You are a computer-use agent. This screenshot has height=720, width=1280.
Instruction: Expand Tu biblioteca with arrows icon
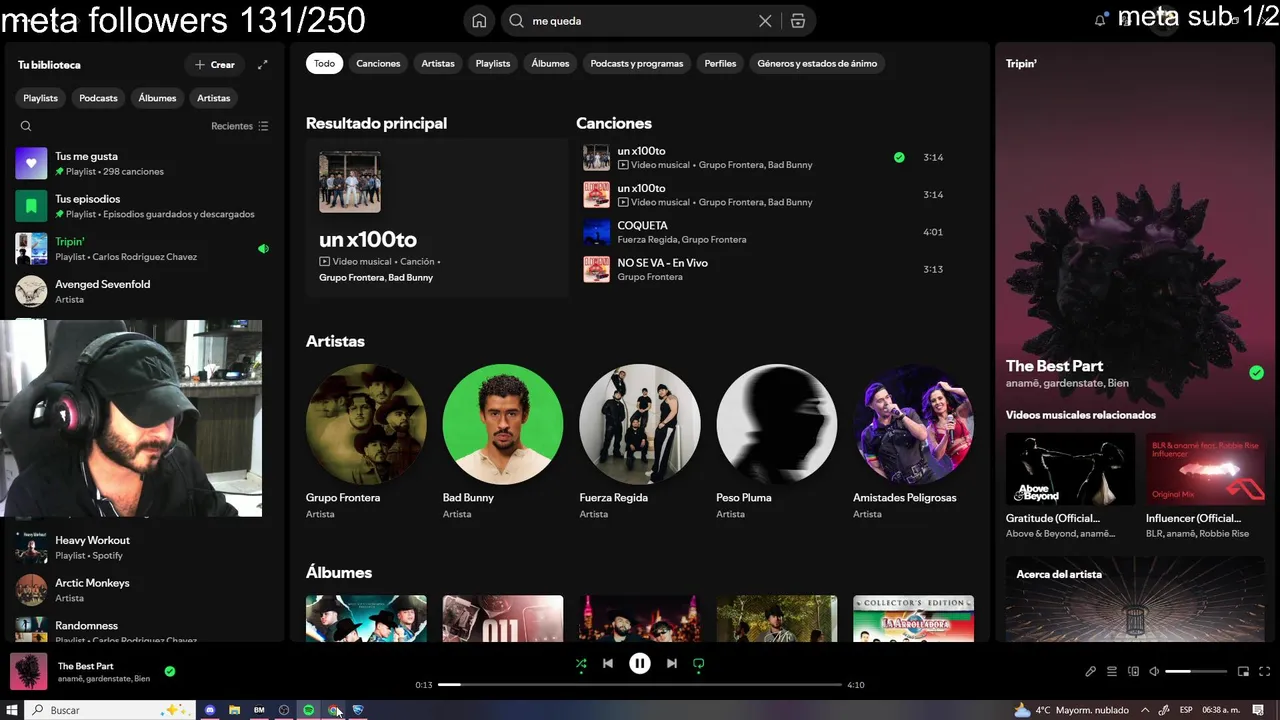pos(263,64)
